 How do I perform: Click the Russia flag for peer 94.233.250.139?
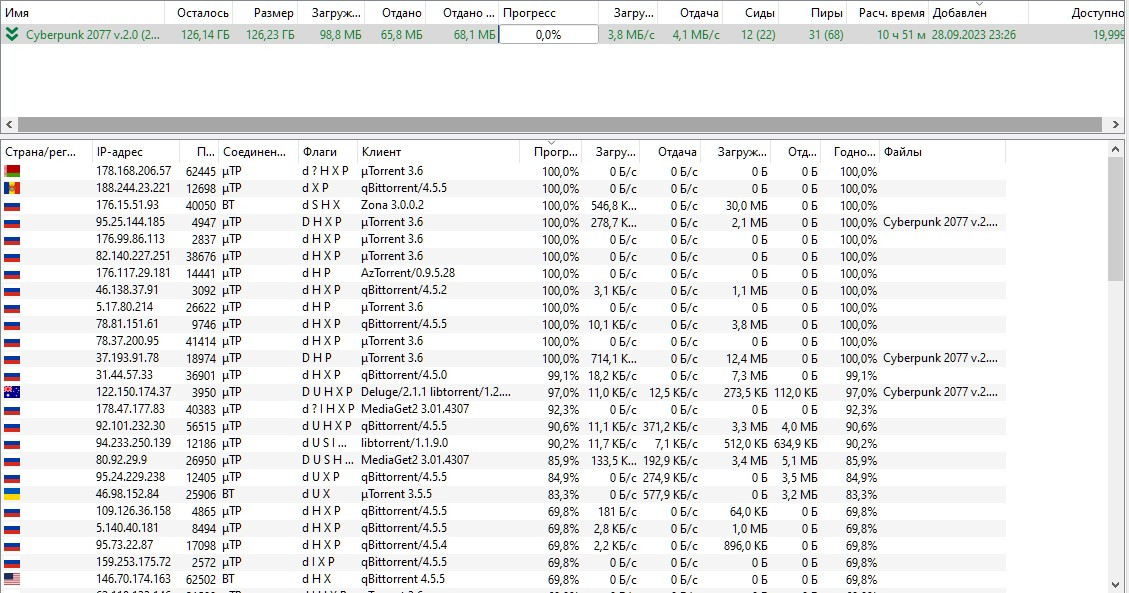(13, 443)
